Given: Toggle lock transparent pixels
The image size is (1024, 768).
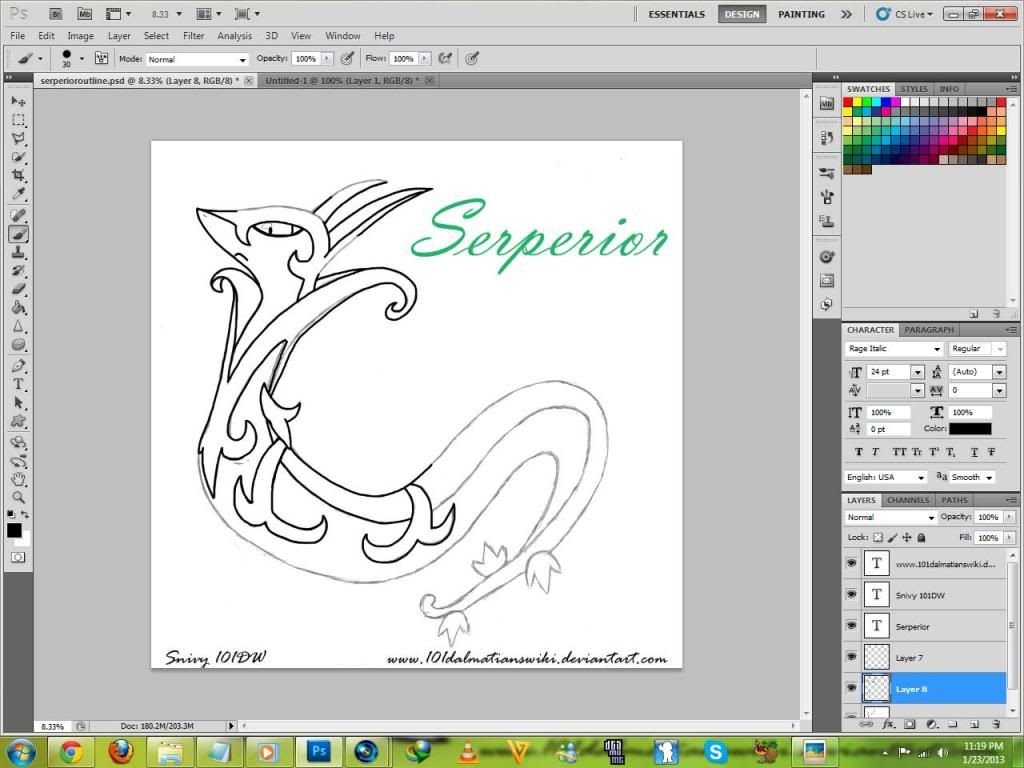Looking at the screenshot, I should click(x=878, y=537).
